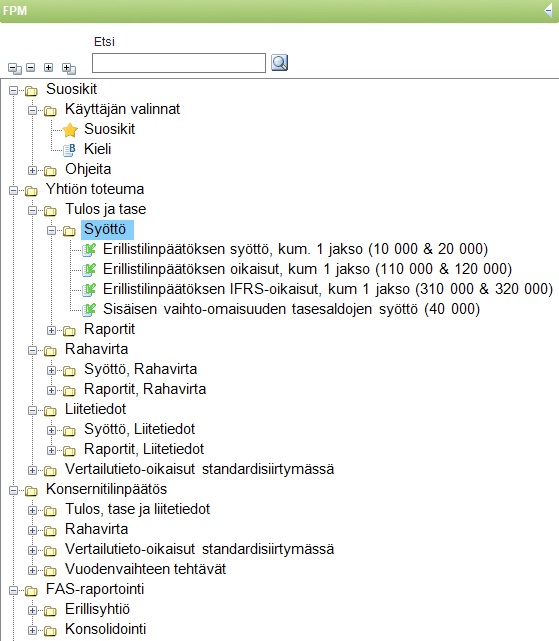Select Erillistilinpäätöksen oikaisut, kum 1 jakso
This screenshot has height=641, width=559.
point(307,269)
